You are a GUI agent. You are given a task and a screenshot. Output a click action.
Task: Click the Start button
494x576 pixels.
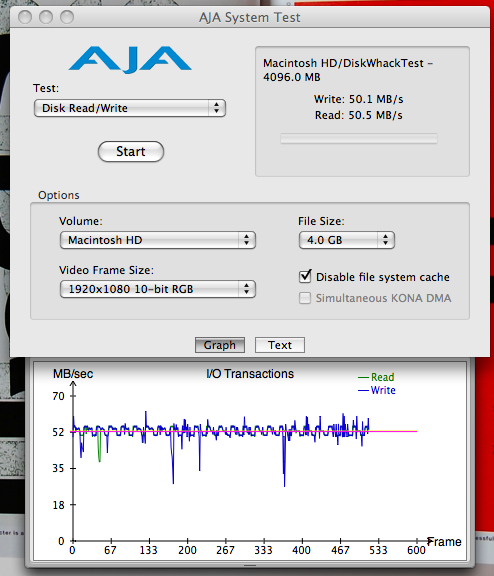click(x=131, y=151)
